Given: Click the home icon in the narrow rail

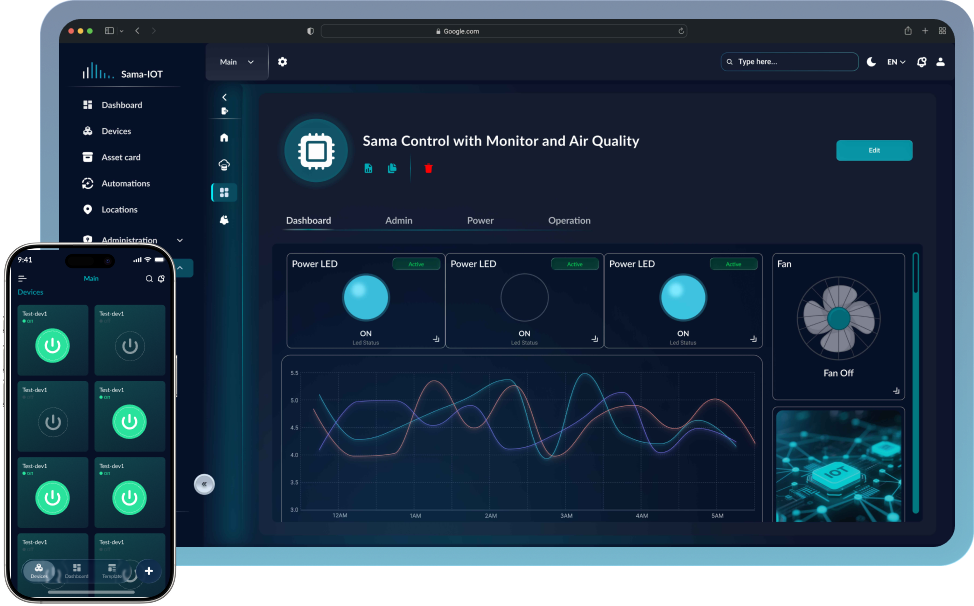Looking at the screenshot, I should point(224,137).
